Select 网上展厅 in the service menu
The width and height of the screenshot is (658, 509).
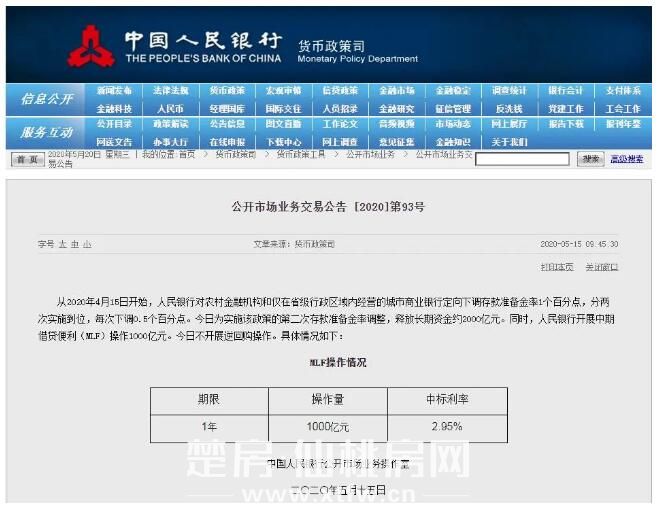[x=509, y=124]
